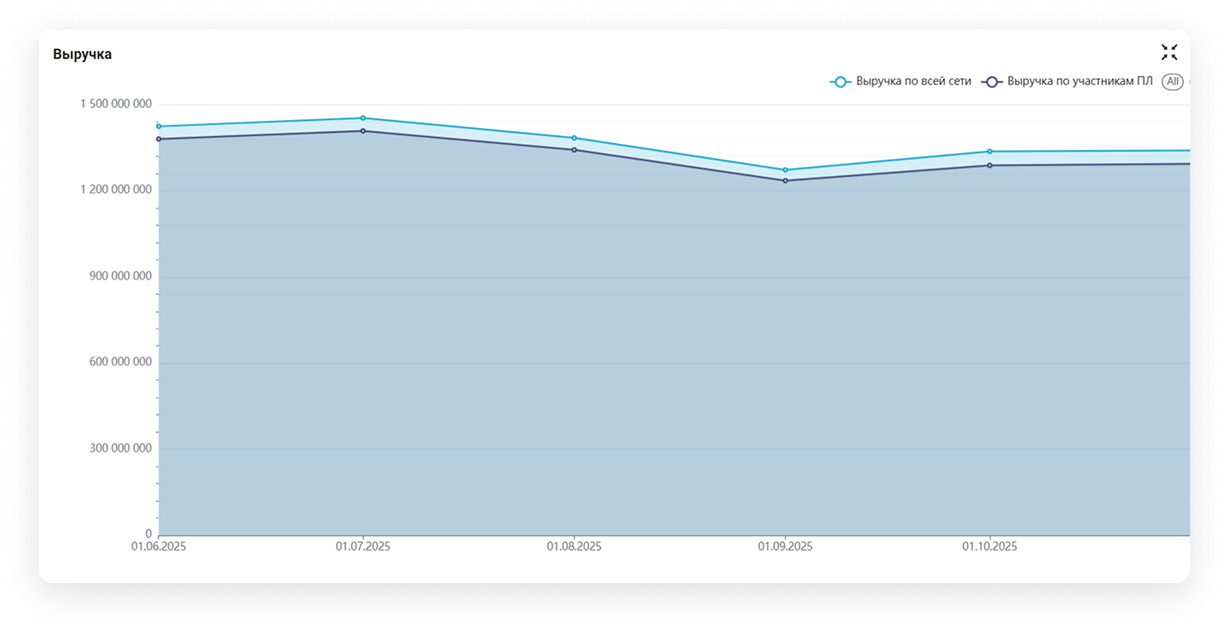Pick the light blue data point at 01.10.2025

point(990,152)
